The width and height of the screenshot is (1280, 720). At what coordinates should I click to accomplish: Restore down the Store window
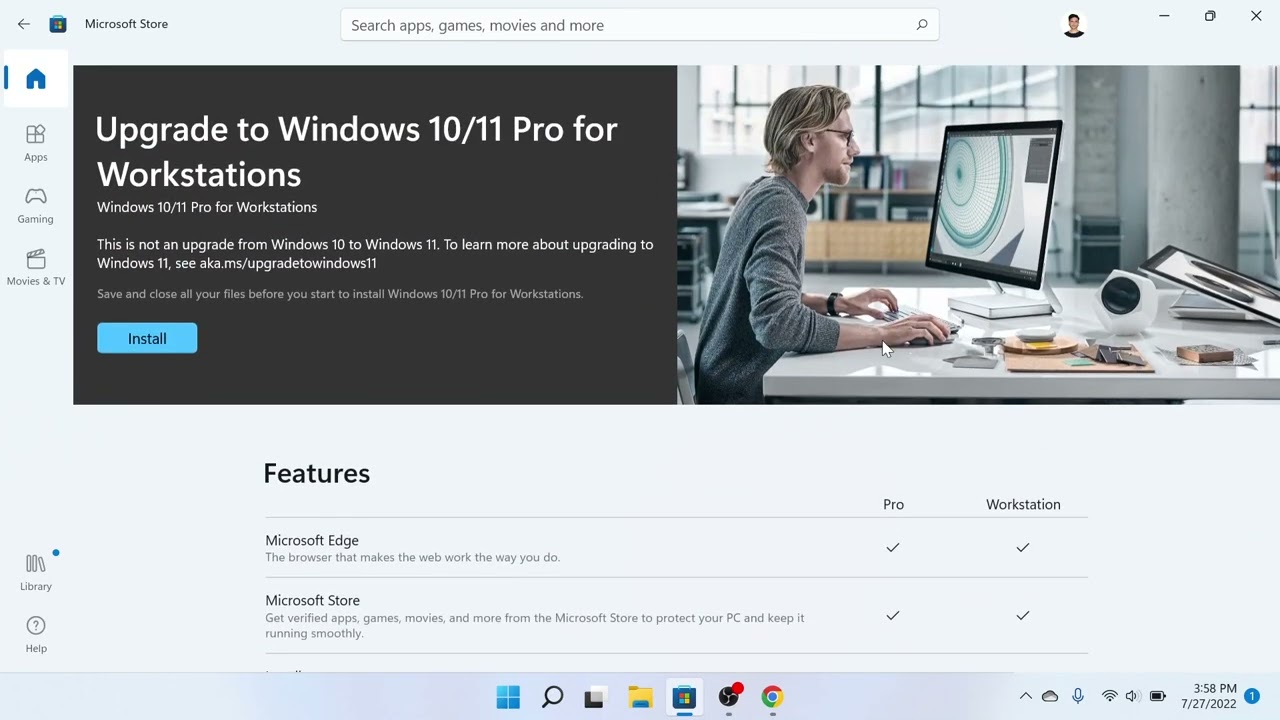pyautogui.click(x=1210, y=16)
